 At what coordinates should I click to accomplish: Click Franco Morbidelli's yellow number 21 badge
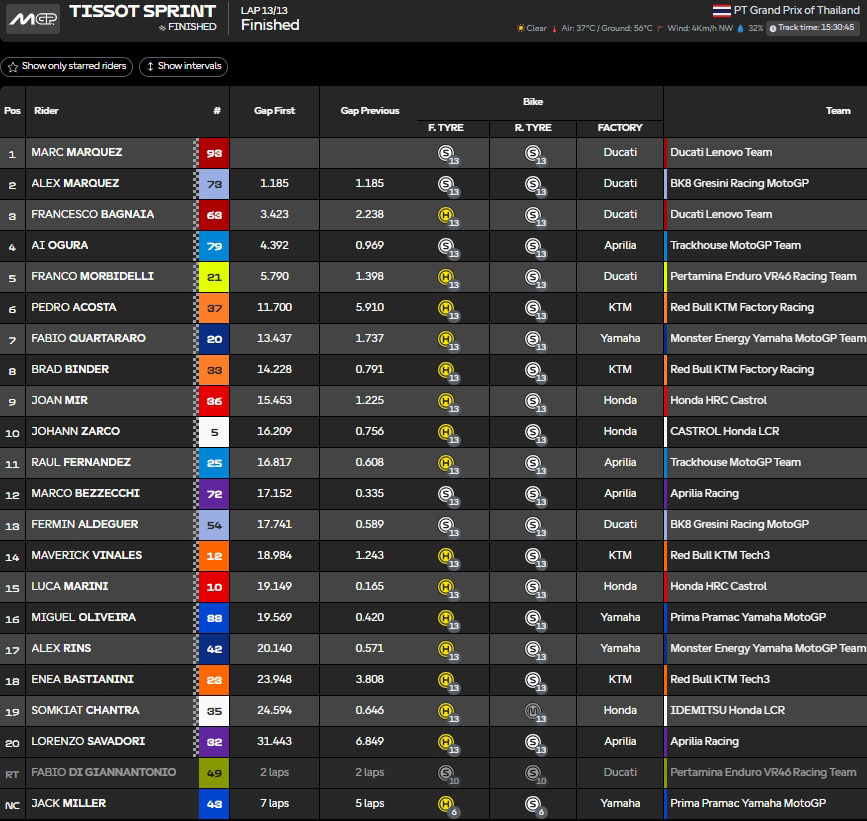(214, 277)
